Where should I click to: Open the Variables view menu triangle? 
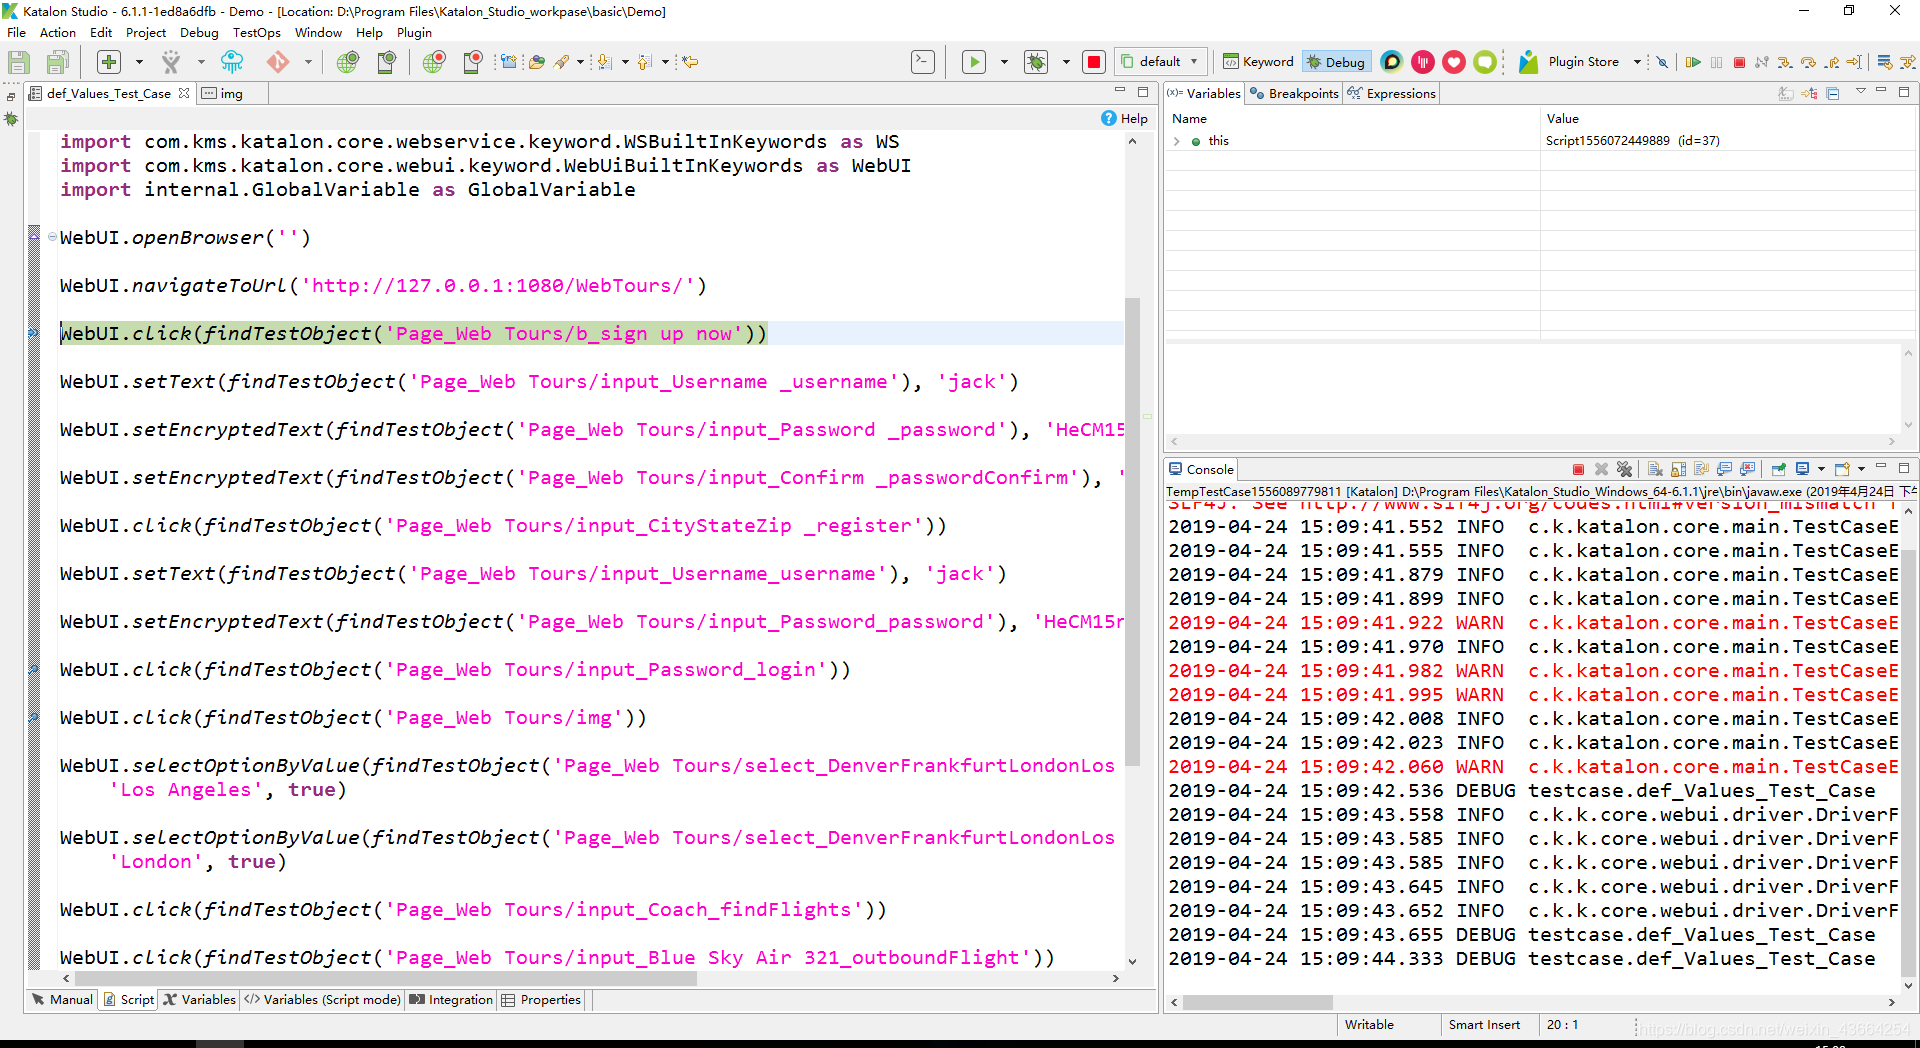click(x=1860, y=92)
